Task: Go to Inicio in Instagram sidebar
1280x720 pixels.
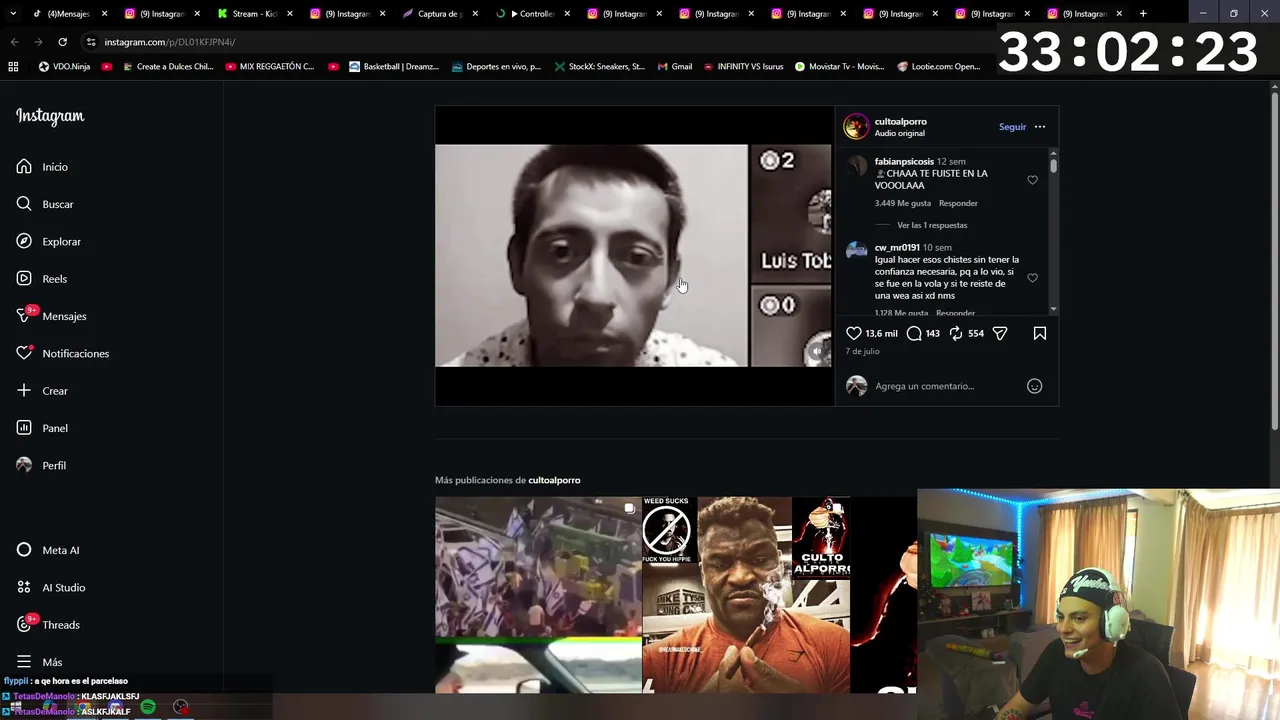Action: point(42,167)
